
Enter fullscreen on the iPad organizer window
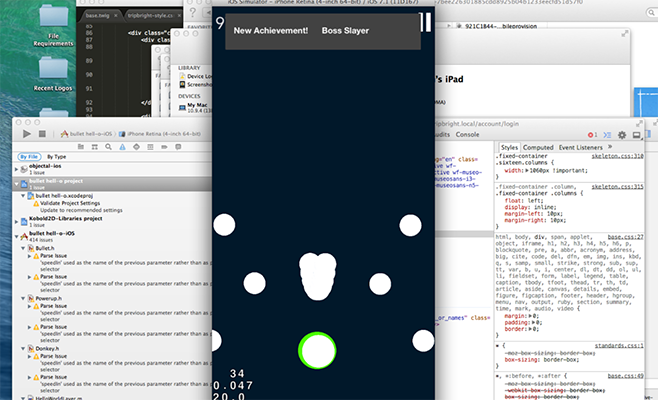[x=625, y=34]
